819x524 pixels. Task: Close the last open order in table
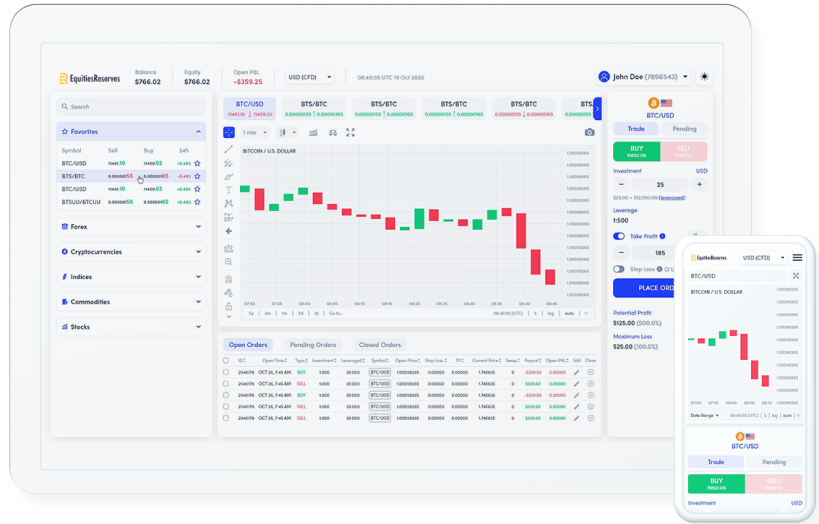click(x=591, y=418)
